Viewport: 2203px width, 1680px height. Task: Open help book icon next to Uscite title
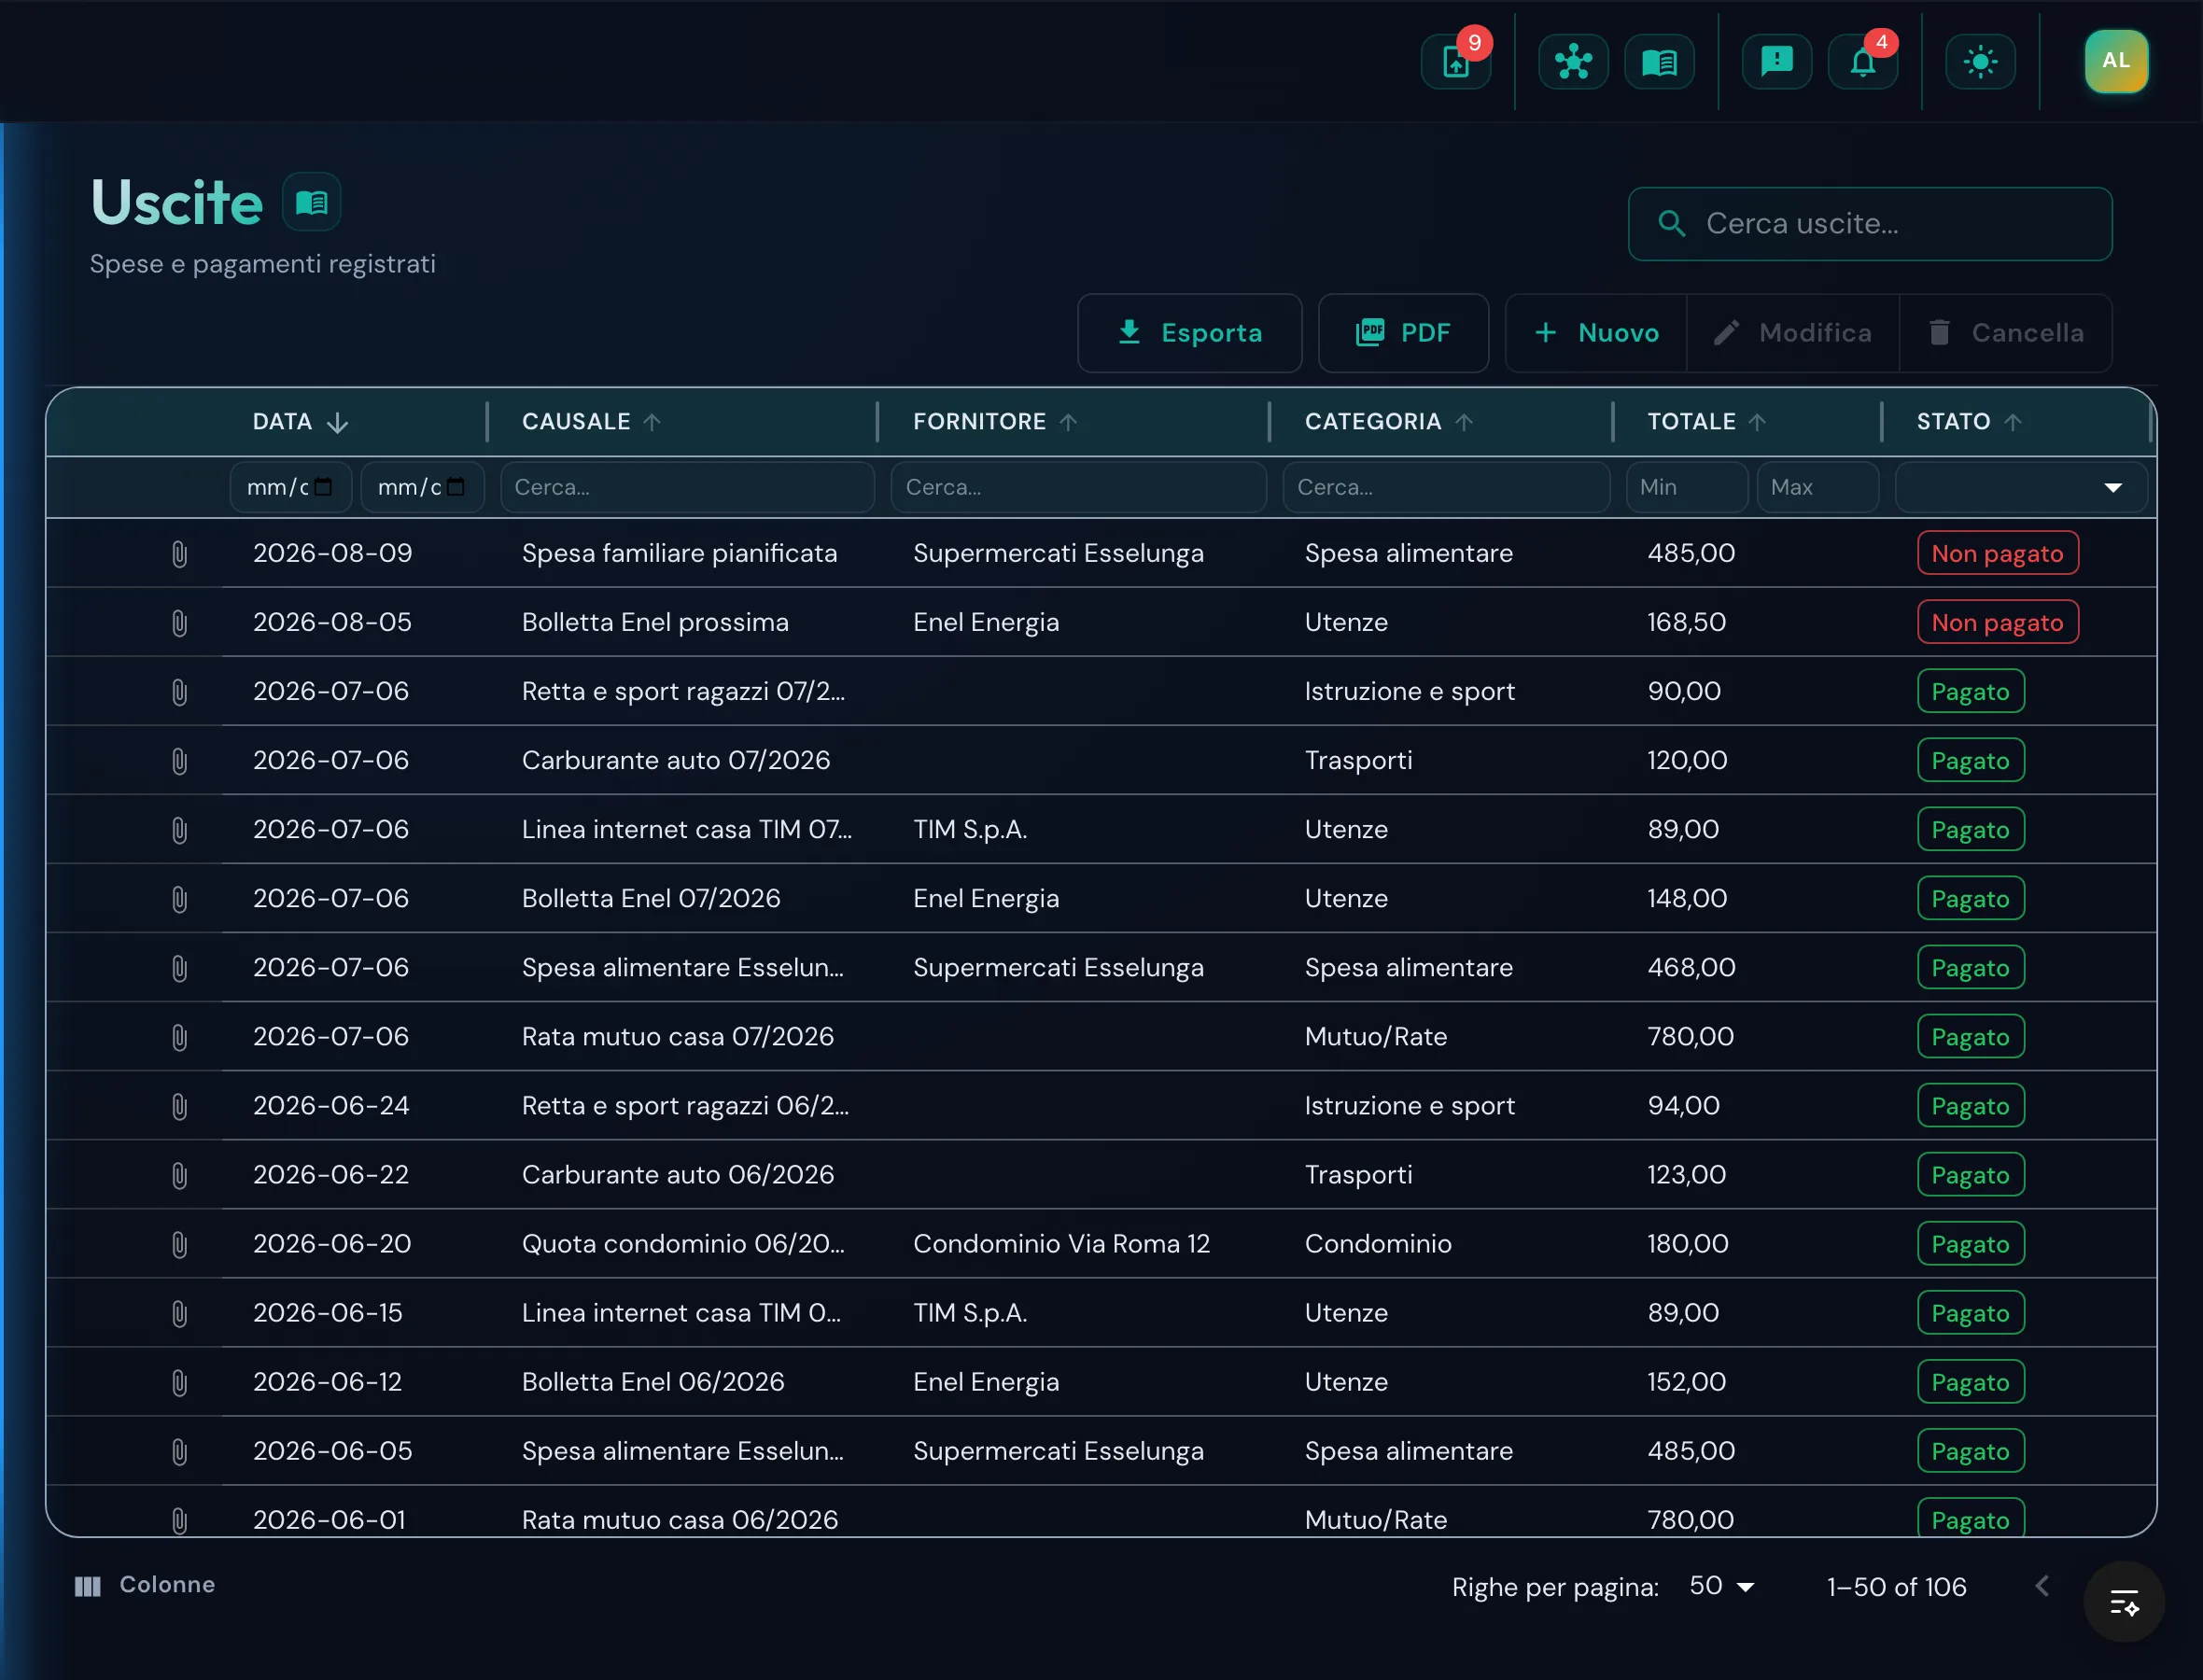[312, 202]
